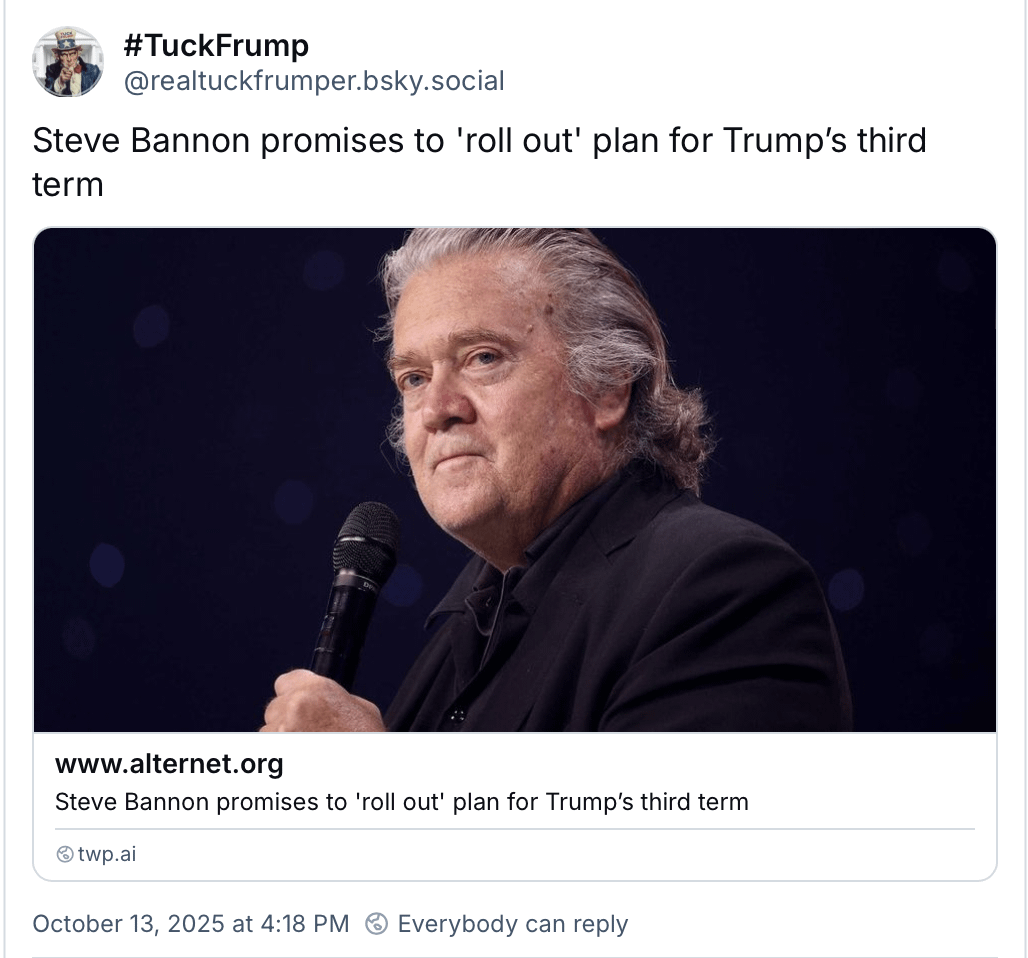Click the www.alternet.org domain label

click(x=169, y=764)
